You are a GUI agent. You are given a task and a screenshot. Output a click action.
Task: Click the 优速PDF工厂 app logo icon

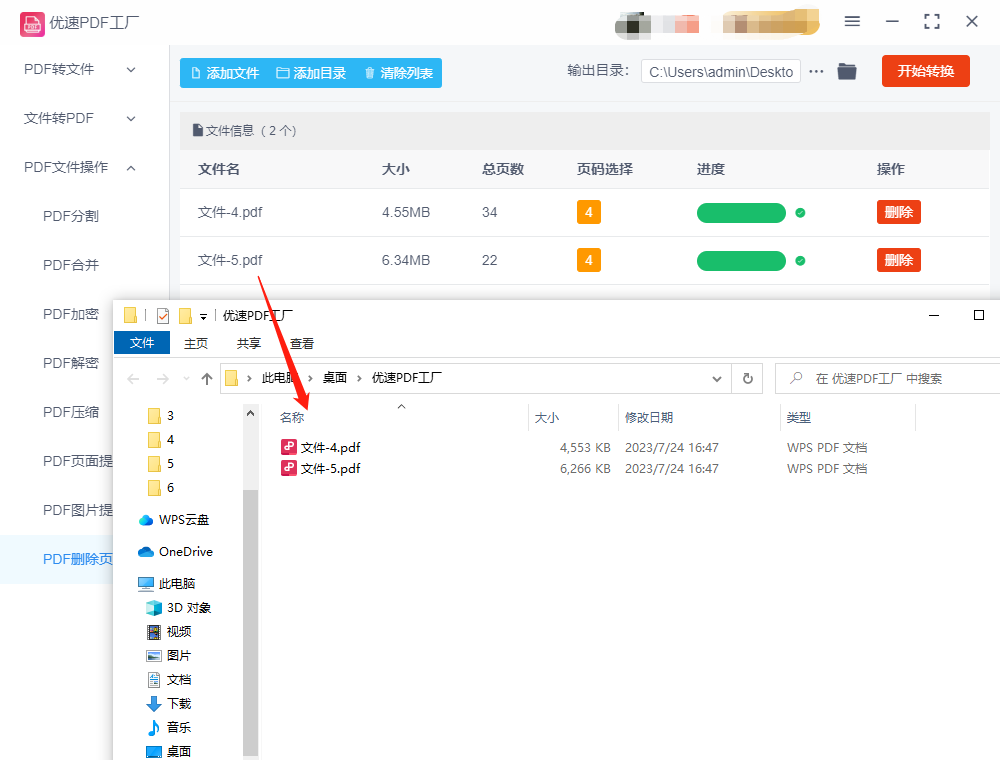[32, 24]
